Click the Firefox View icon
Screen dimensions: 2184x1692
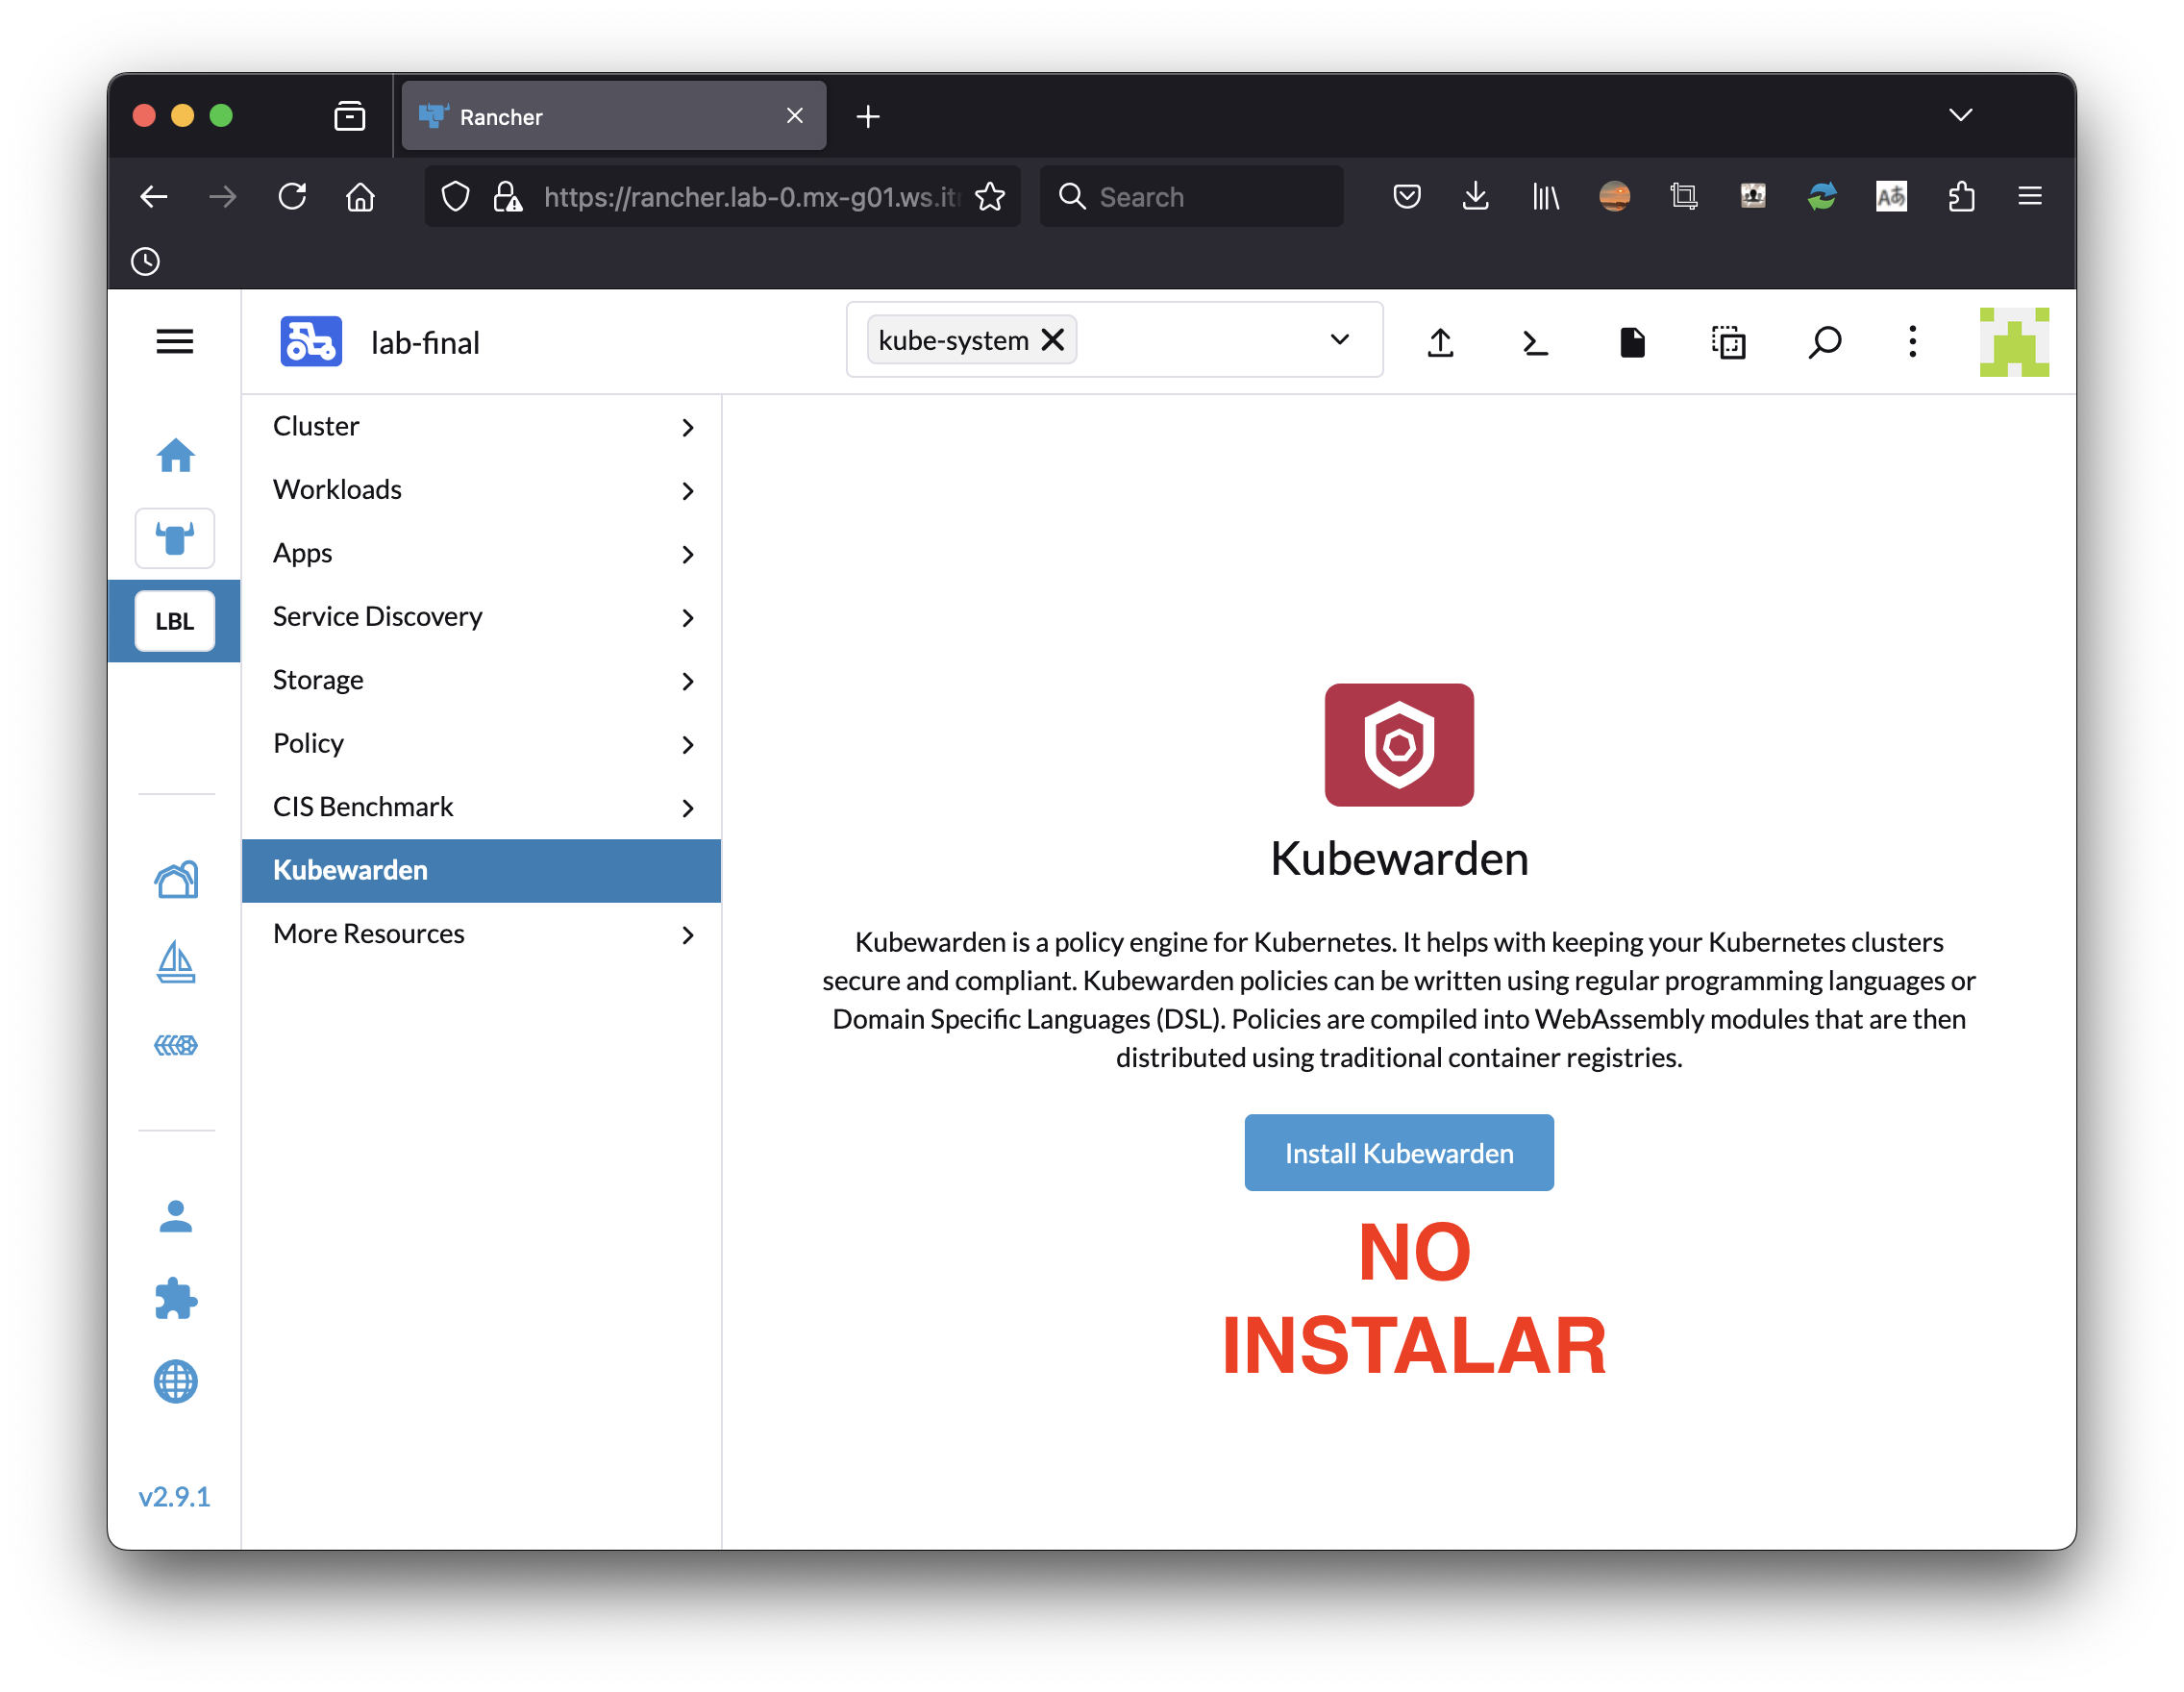click(349, 116)
